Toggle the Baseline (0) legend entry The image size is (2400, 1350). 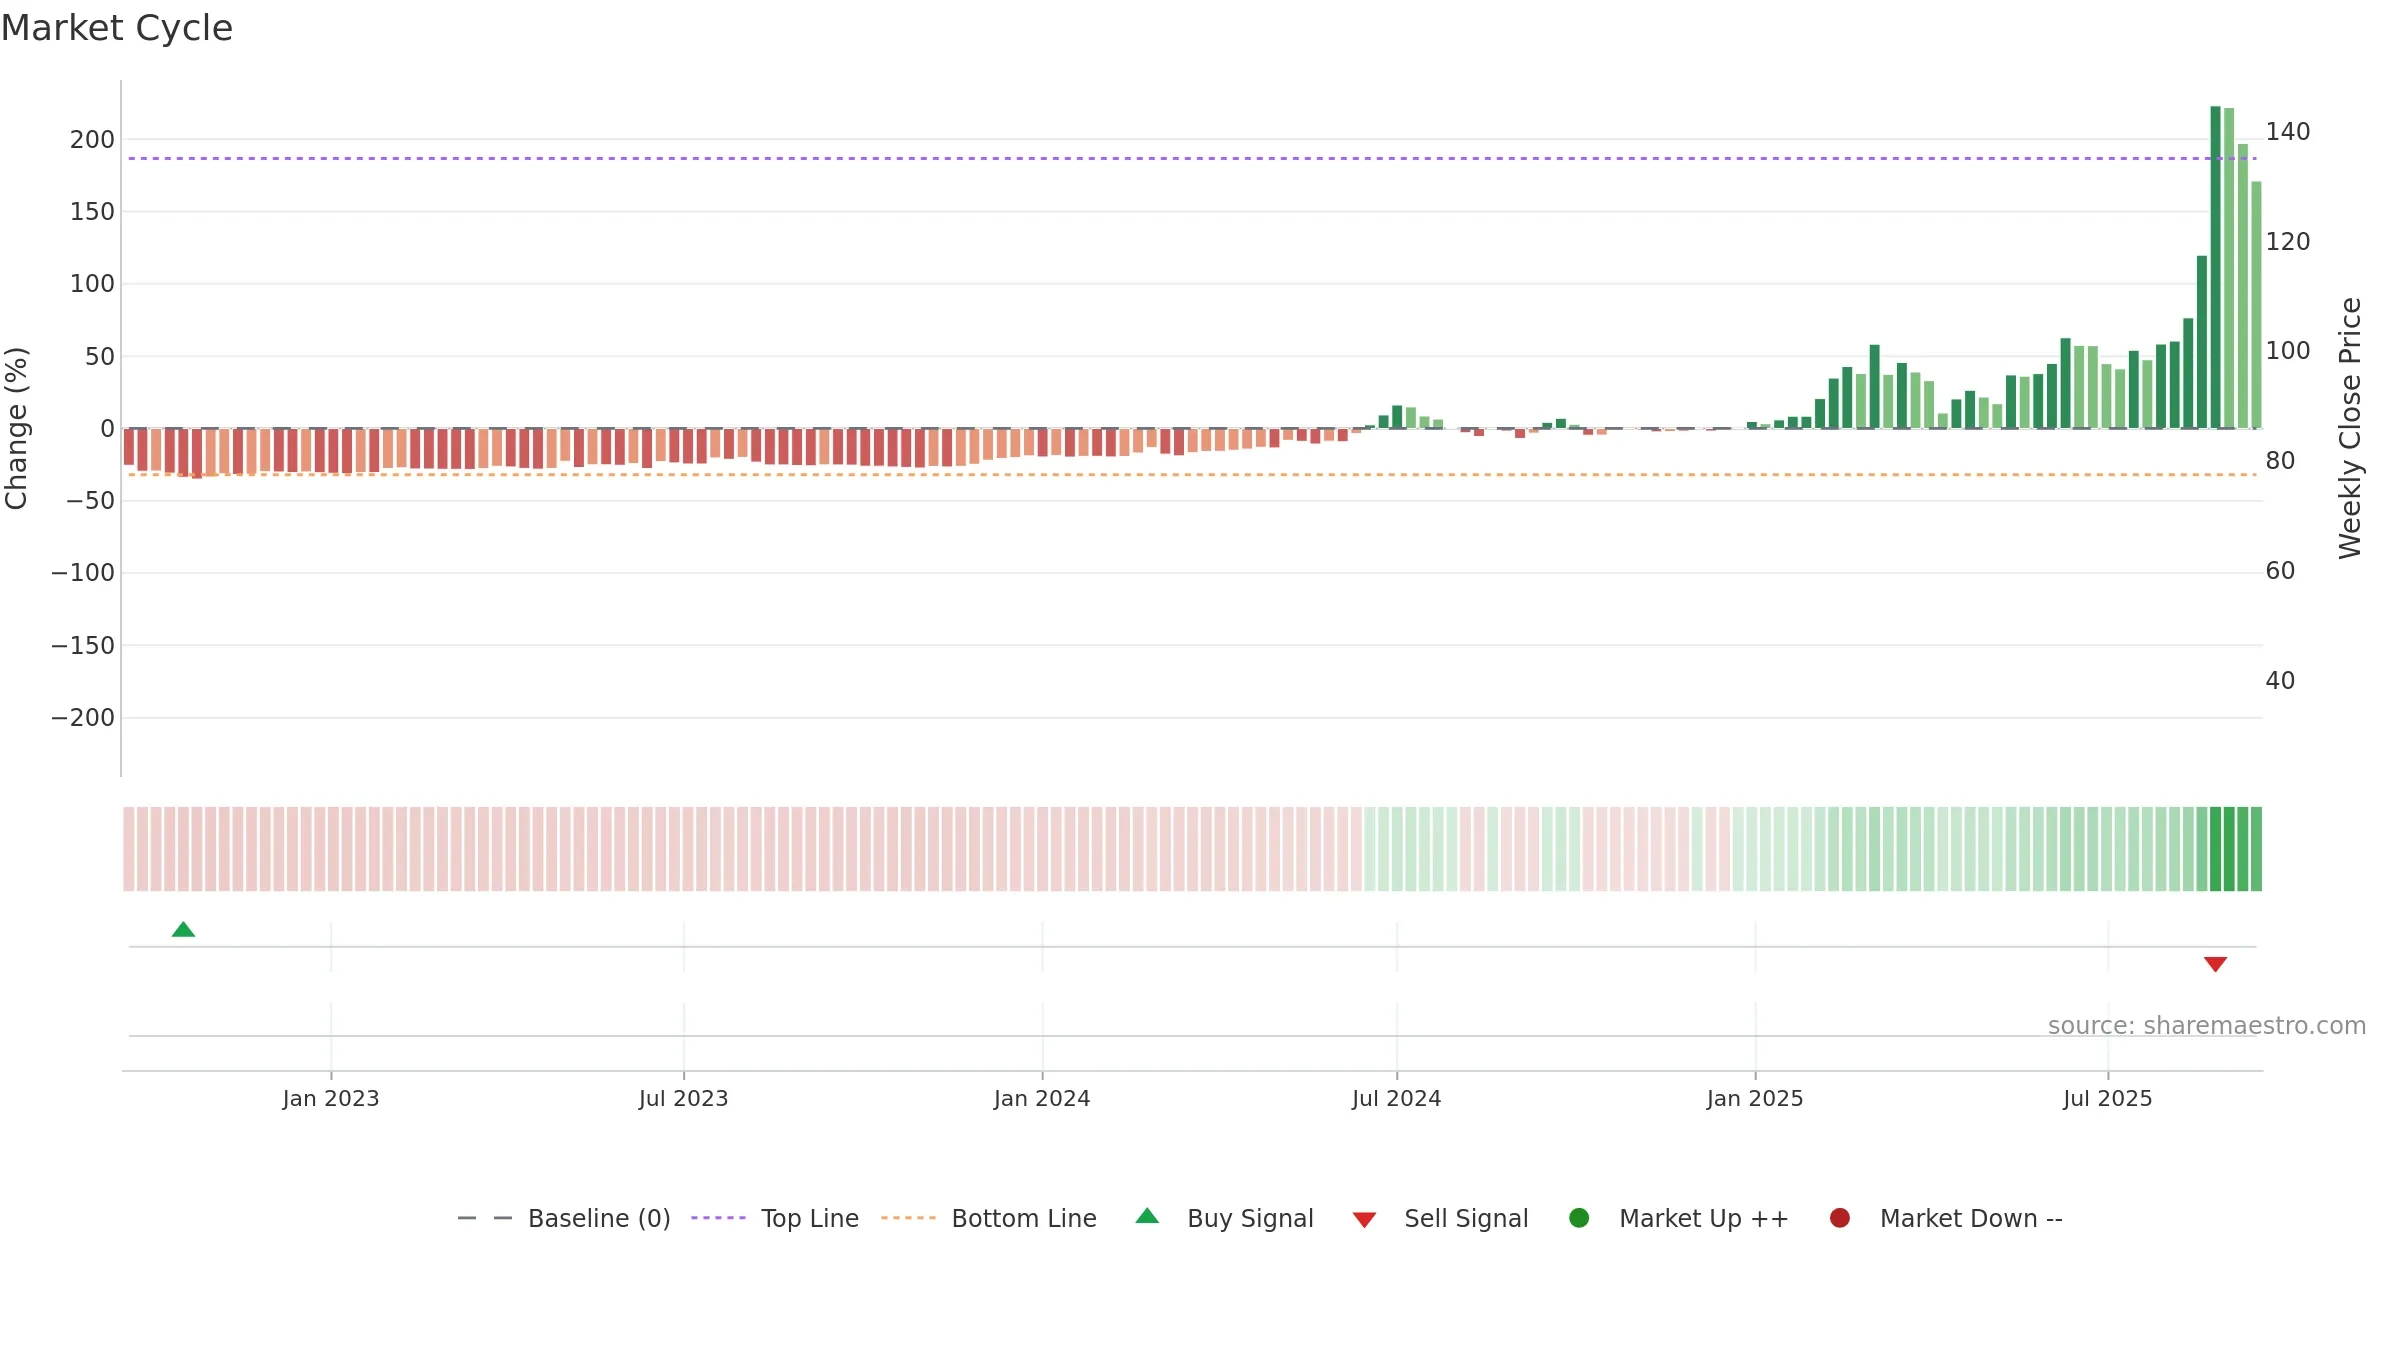pos(563,1218)
